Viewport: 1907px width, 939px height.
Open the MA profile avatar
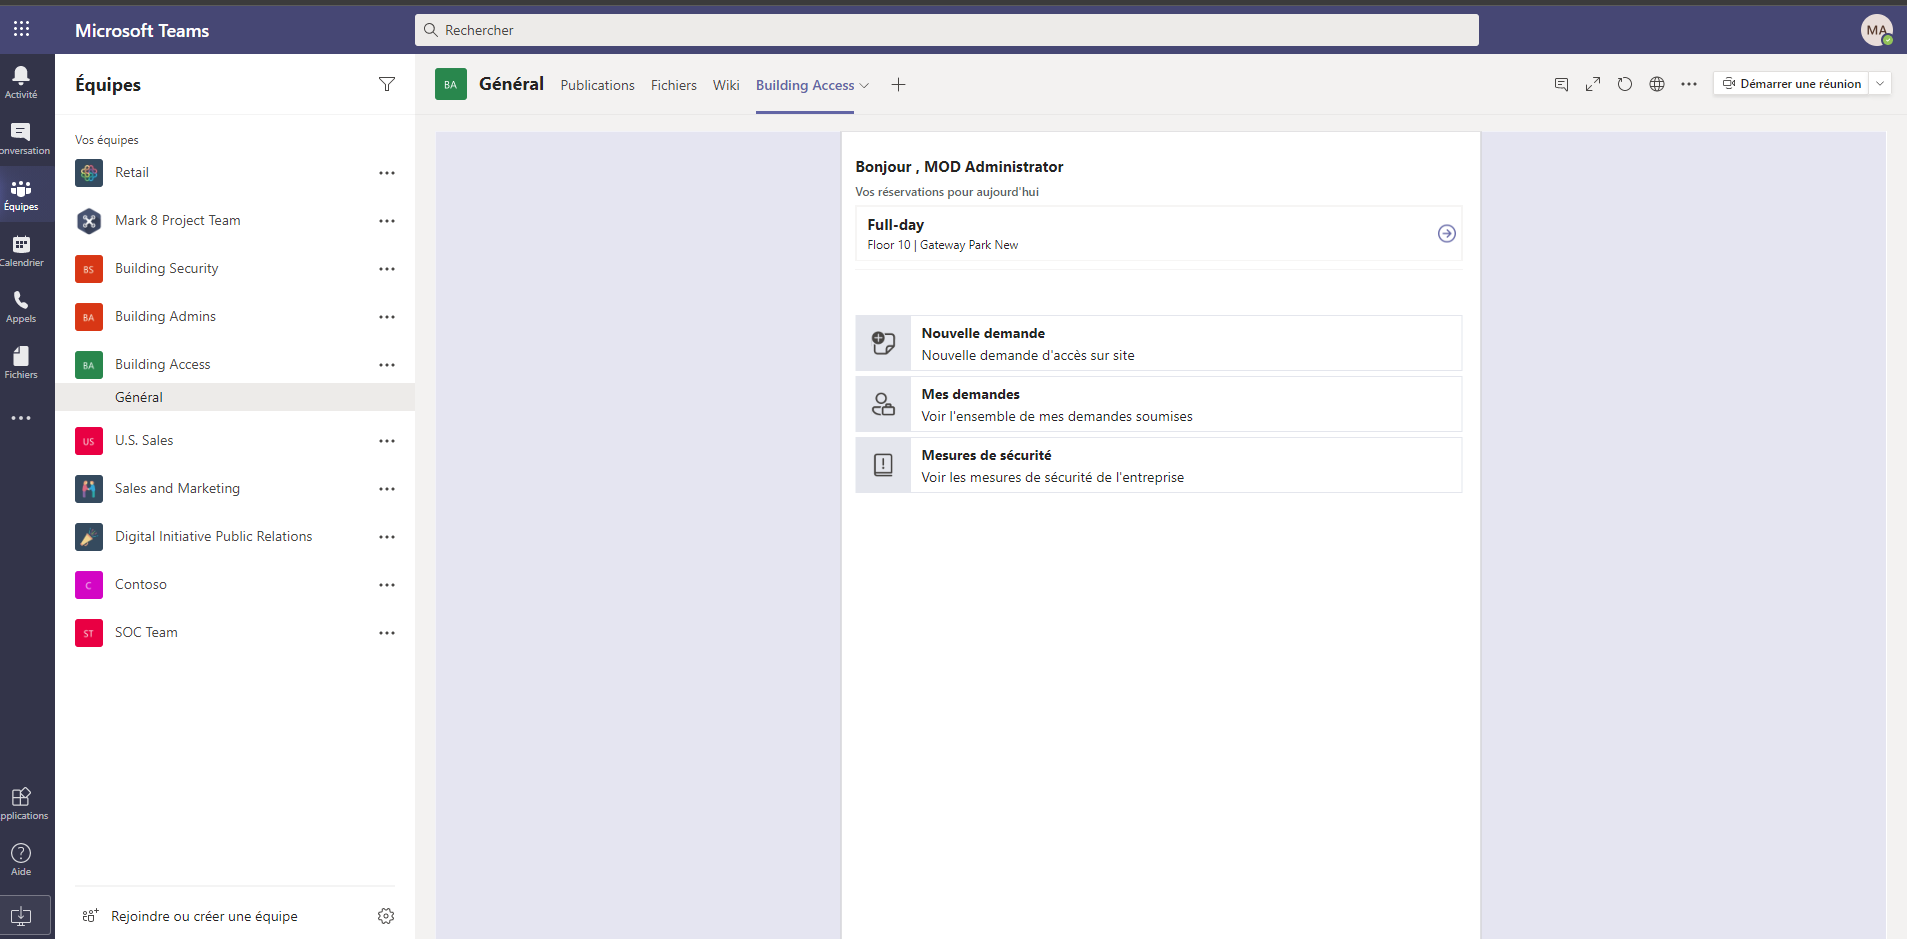pyautogui.click(x=1877, y=30)
